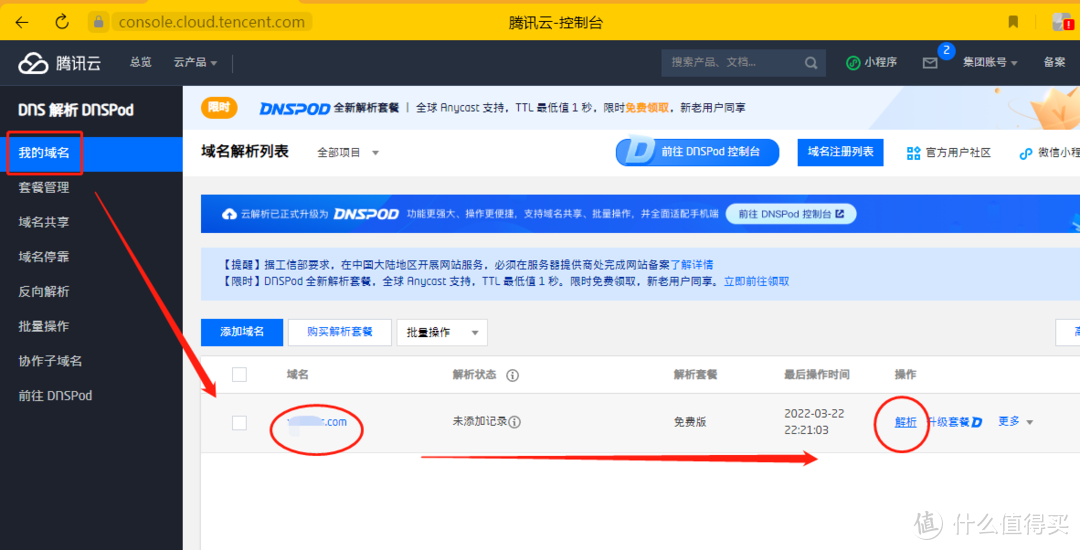Open the 批量操作 dropdown
This screenshot has height=550, width=1080.
(x=442, y=332)
